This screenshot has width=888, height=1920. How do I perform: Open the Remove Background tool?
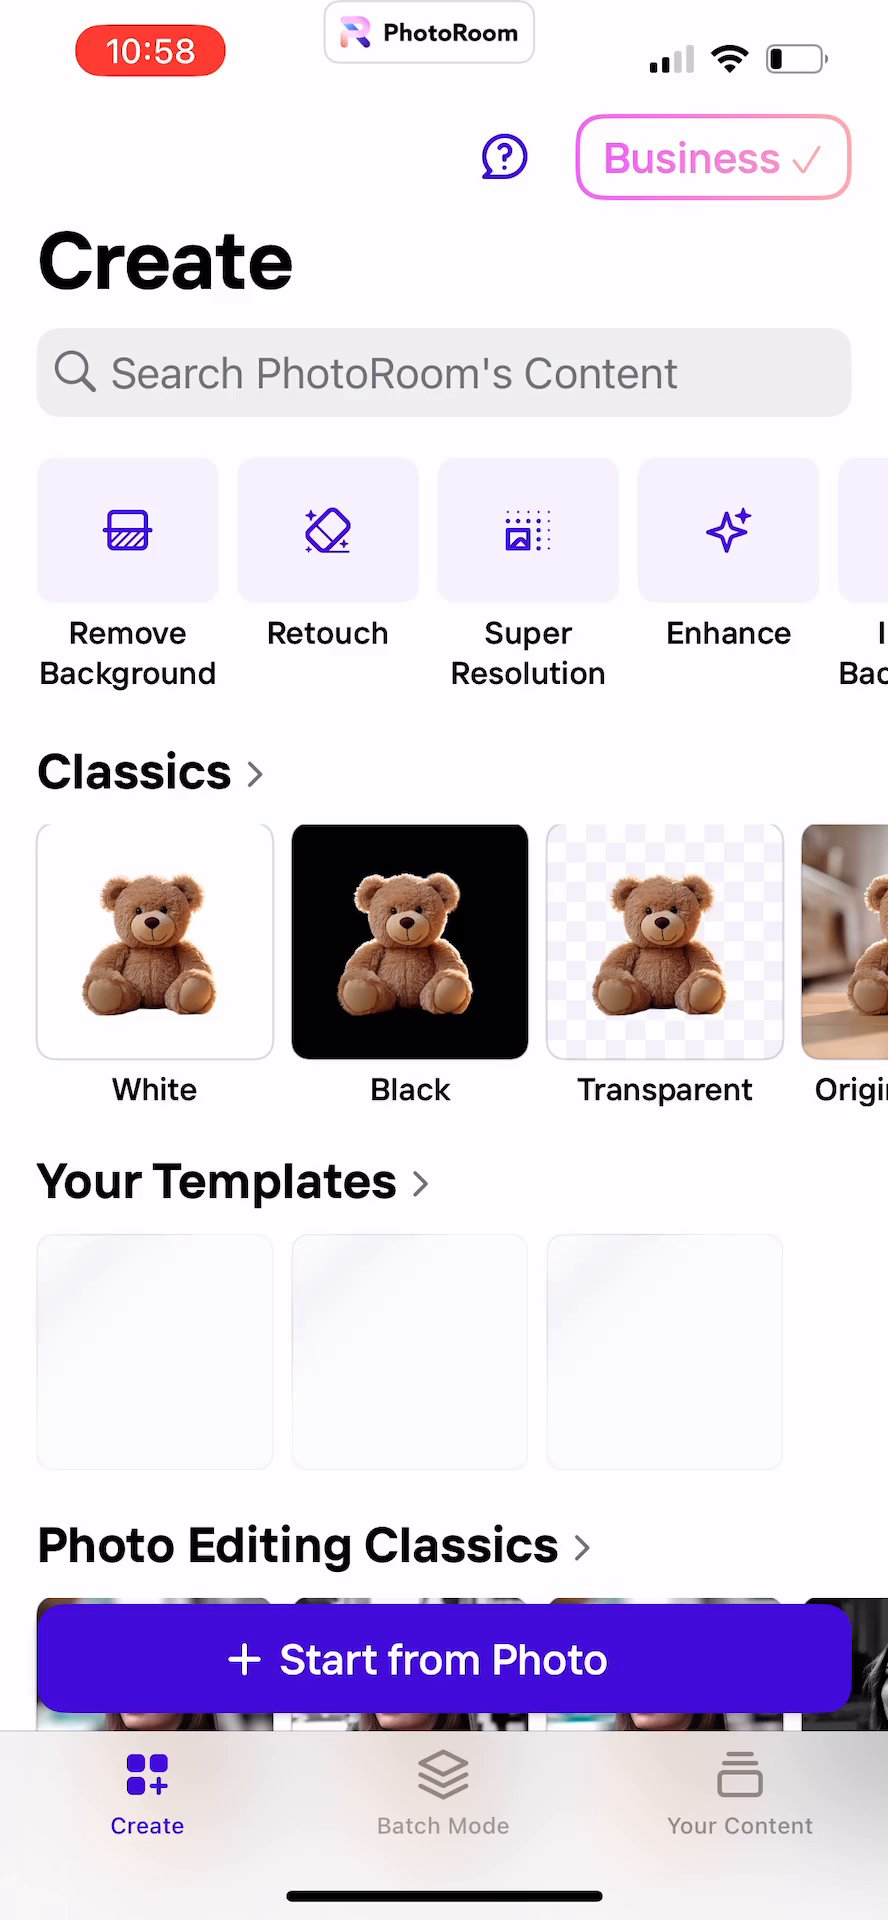(x=128, y=531)
